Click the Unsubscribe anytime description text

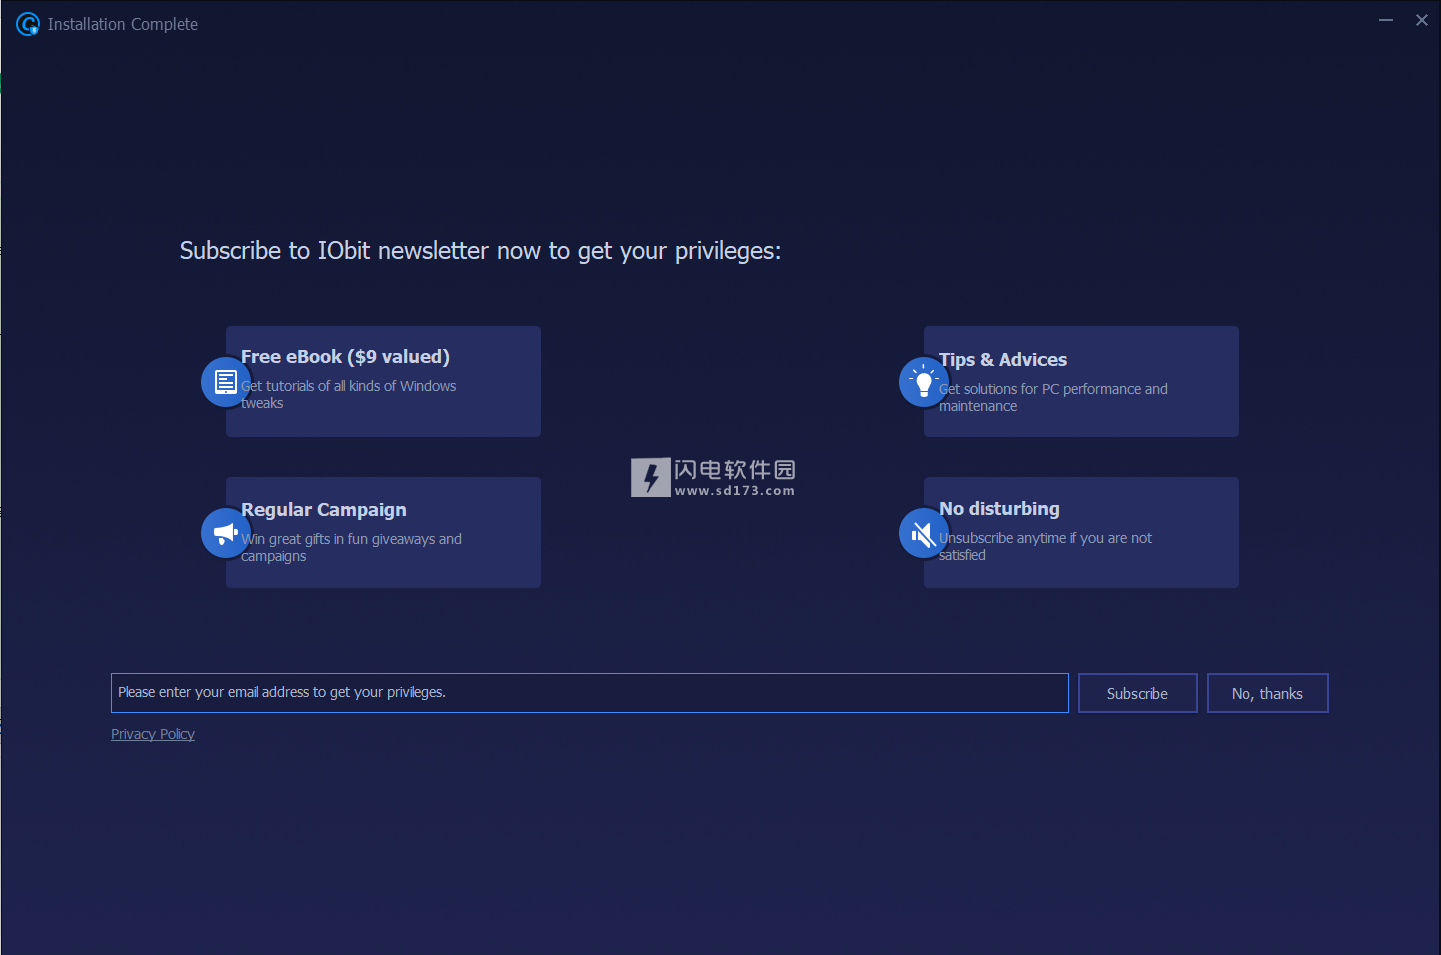pos(1045,546)
